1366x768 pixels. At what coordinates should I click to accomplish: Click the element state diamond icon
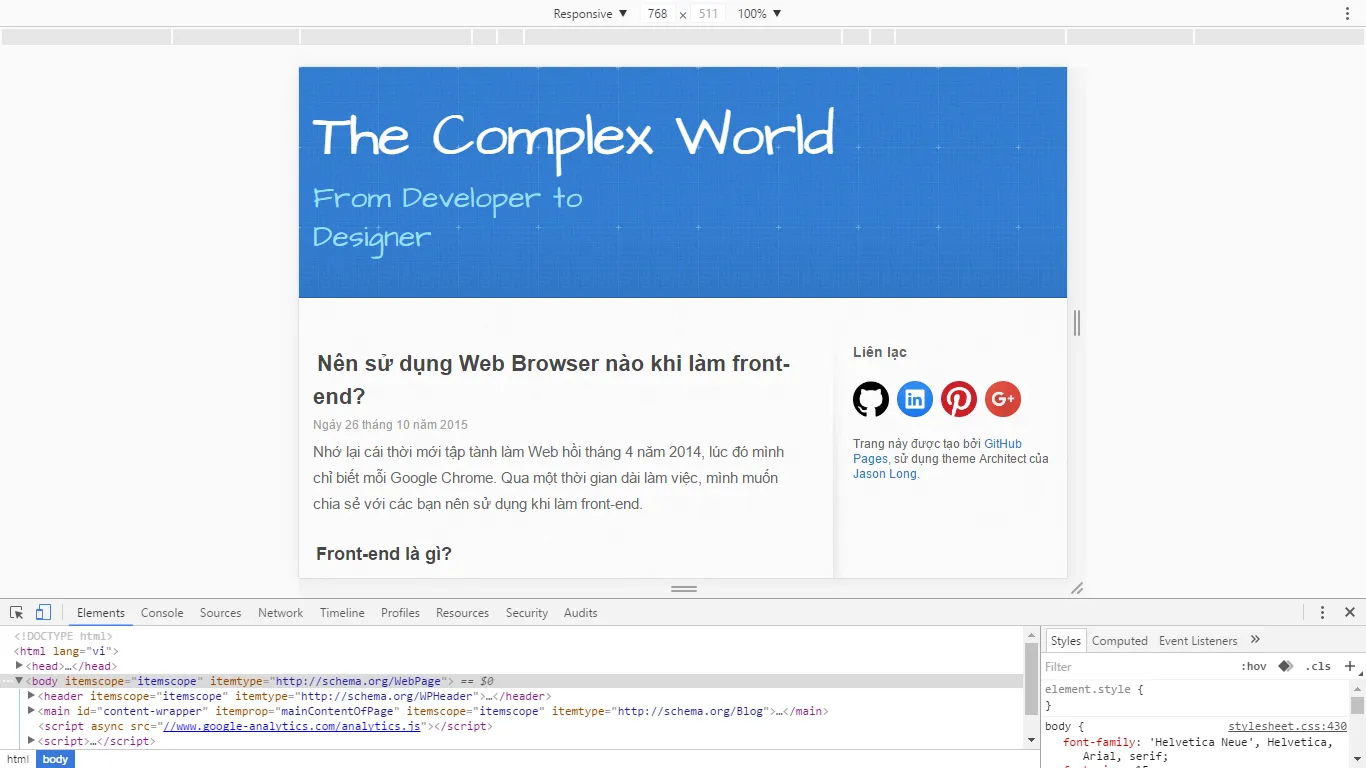1285,666
